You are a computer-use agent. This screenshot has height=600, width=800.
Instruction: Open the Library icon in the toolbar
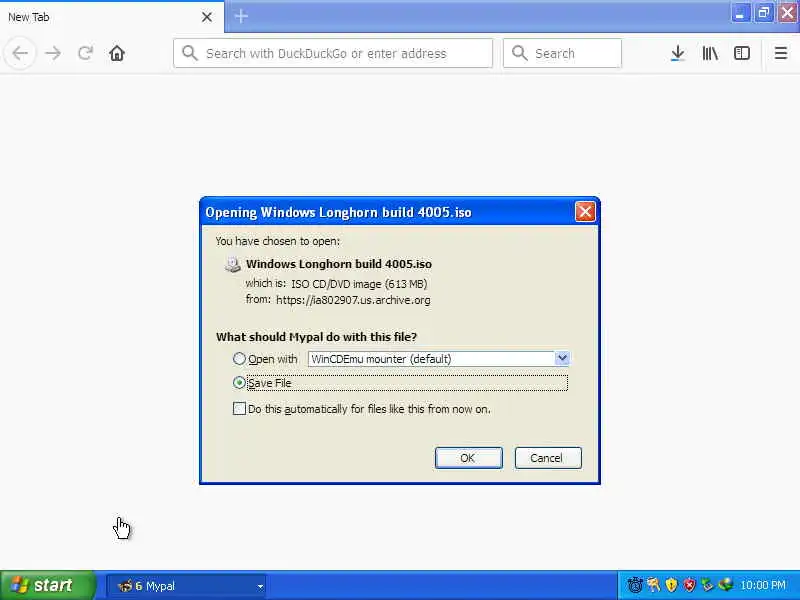pyautogui.click(x=710, y=53)
